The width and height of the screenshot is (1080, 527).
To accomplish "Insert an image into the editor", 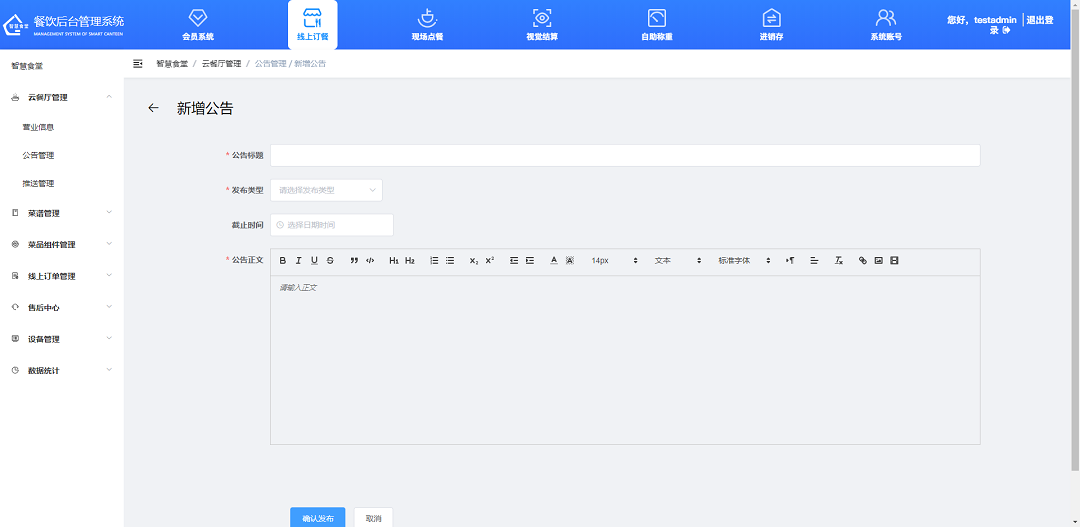I will coord(878,260).
